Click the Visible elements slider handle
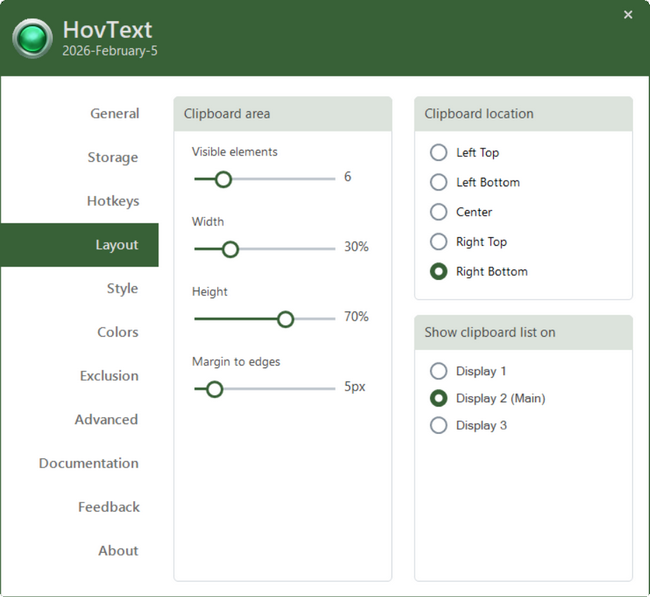Screen dimensions: 650x597 (x=223, y=179)
